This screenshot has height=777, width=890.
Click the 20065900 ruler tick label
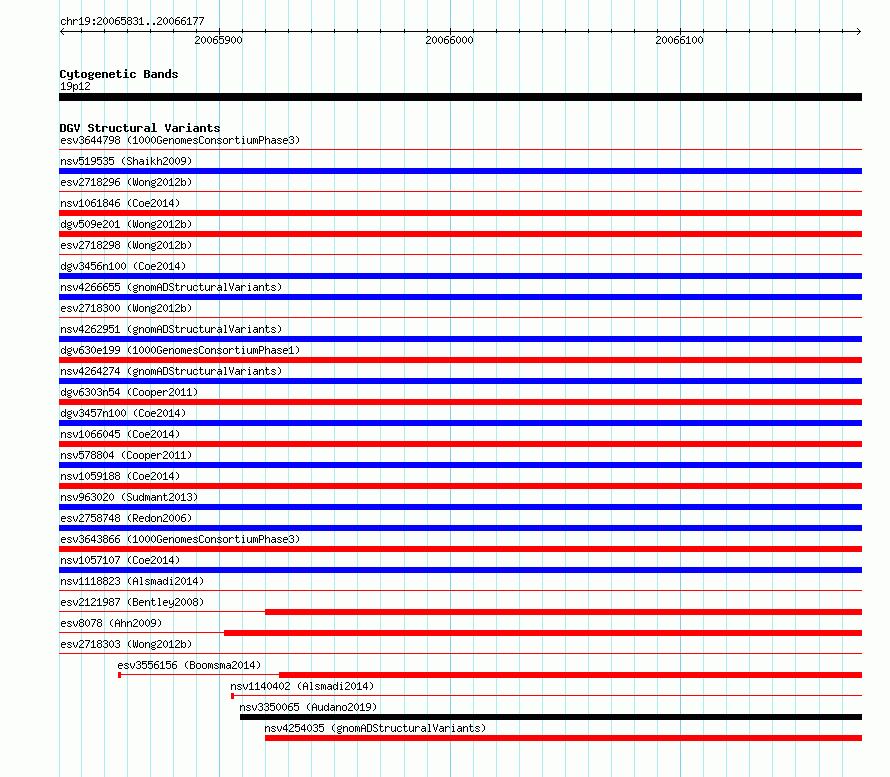tap(219, 40)
